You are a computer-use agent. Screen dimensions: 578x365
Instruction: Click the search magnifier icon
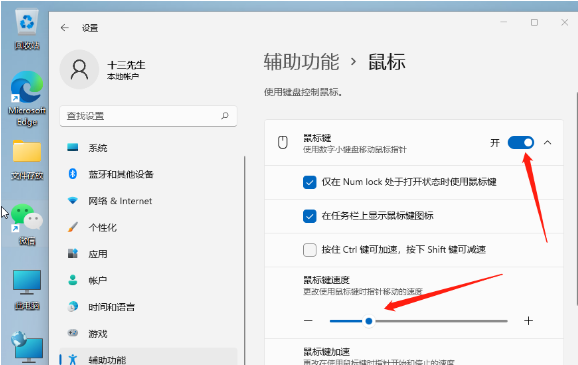[225, 116]
